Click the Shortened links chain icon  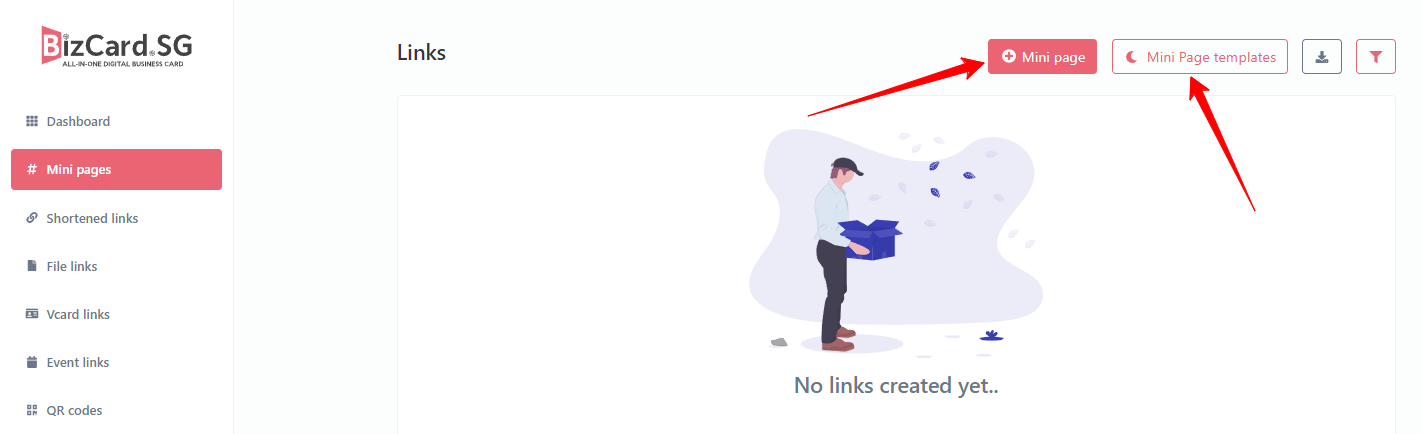click(x=31, y=218)
